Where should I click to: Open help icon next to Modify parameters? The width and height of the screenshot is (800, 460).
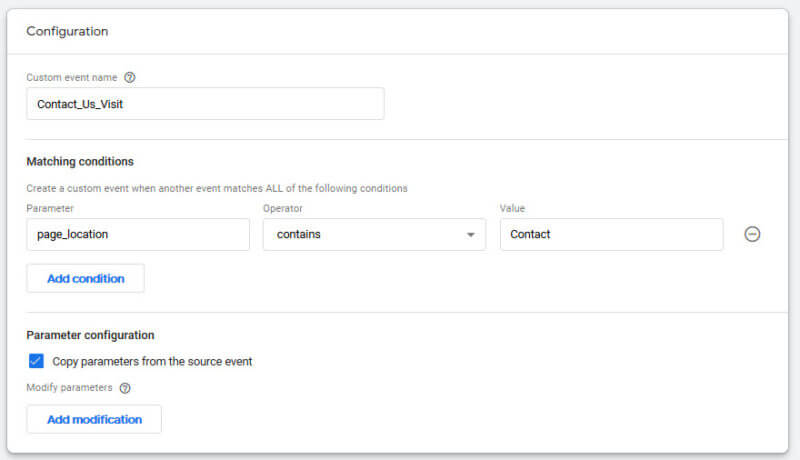coord(125,388)
